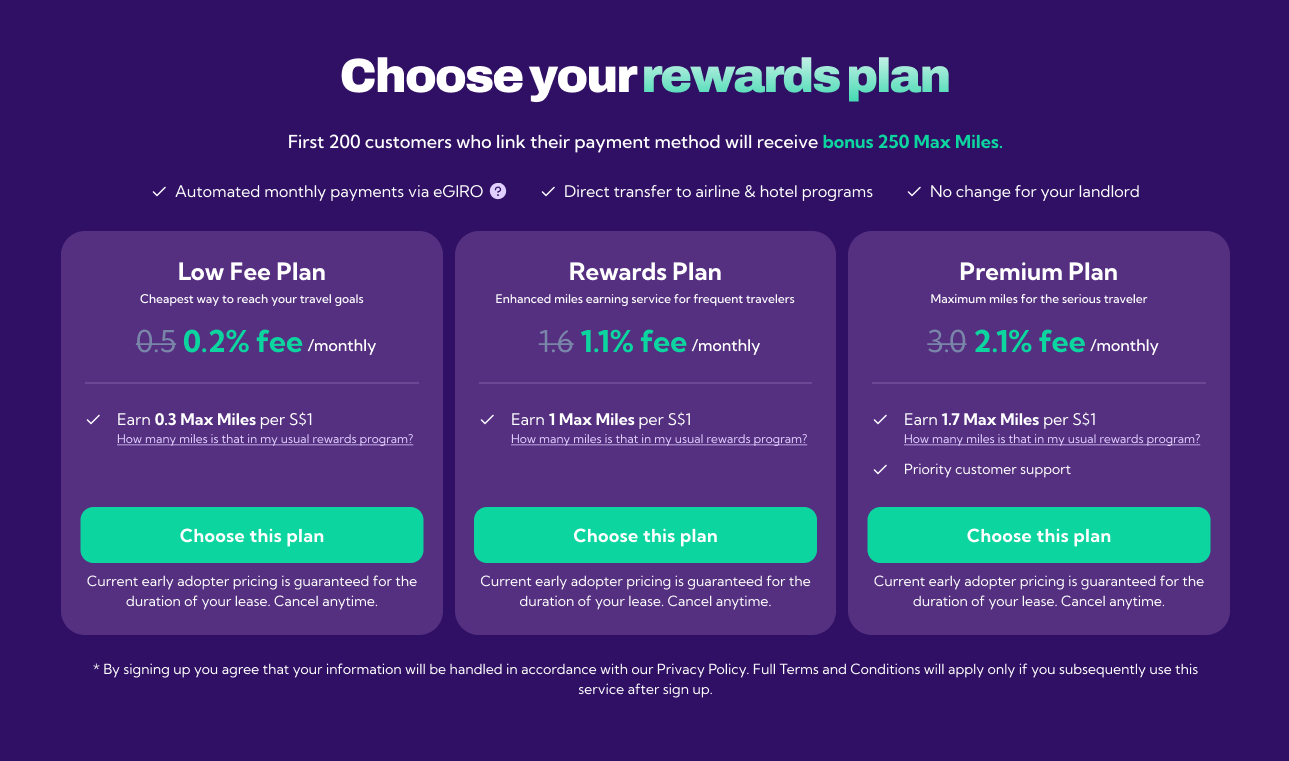Click the Rewards Plan 1.1% fee price

(633, 342)
